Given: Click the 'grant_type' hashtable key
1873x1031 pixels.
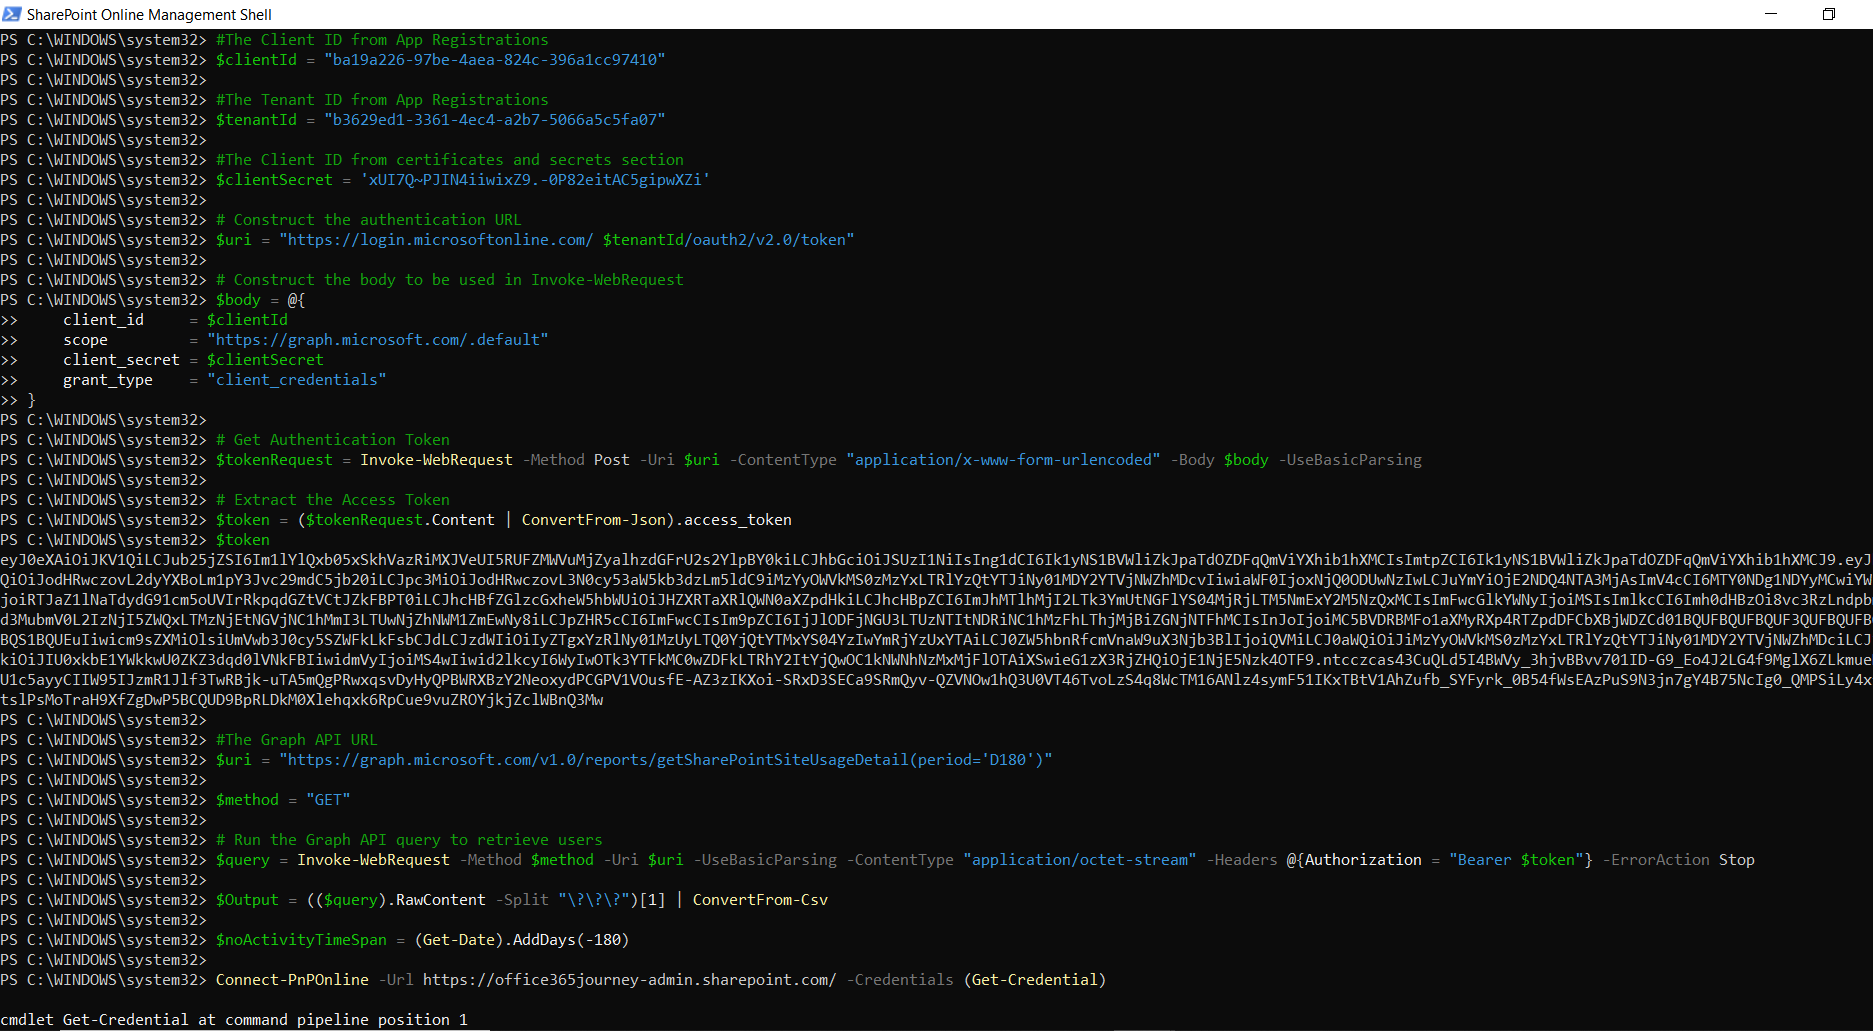Looking at the screenshot, I should (108, 380).
